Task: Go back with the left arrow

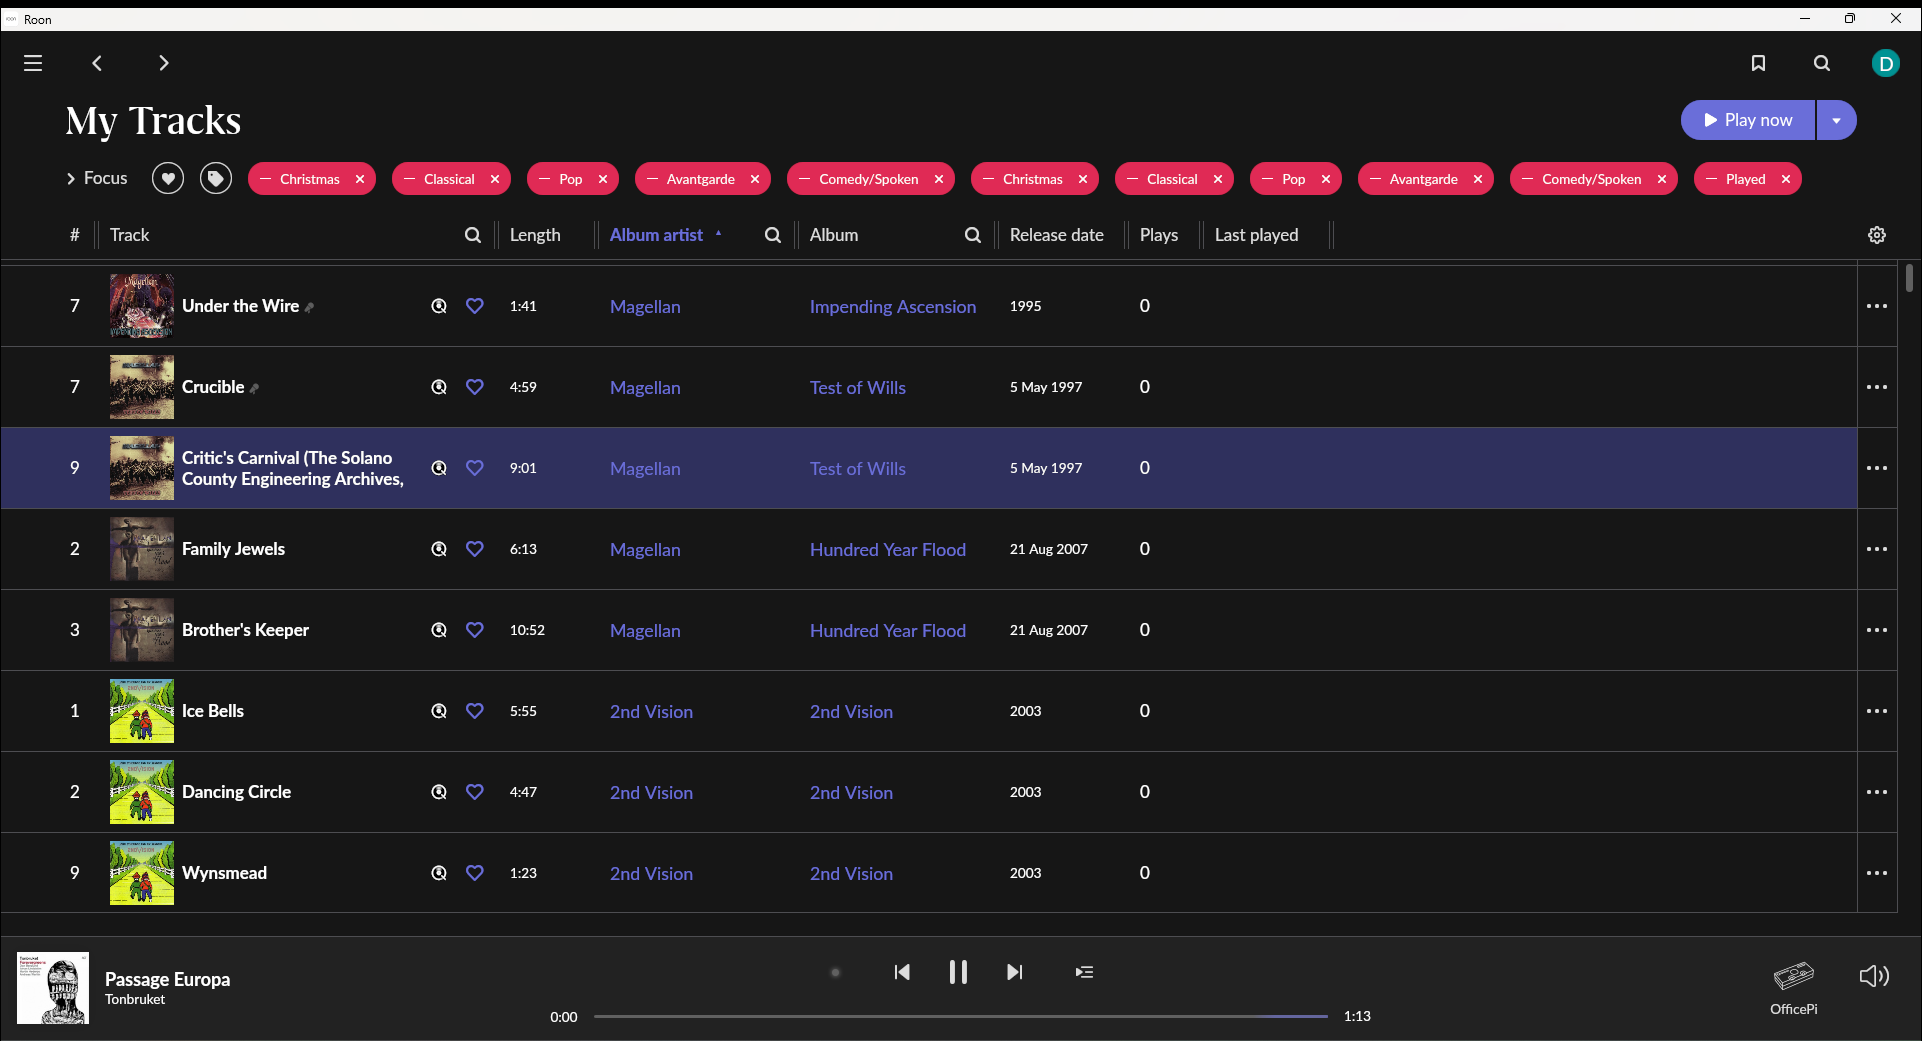Action: point(97,63)
